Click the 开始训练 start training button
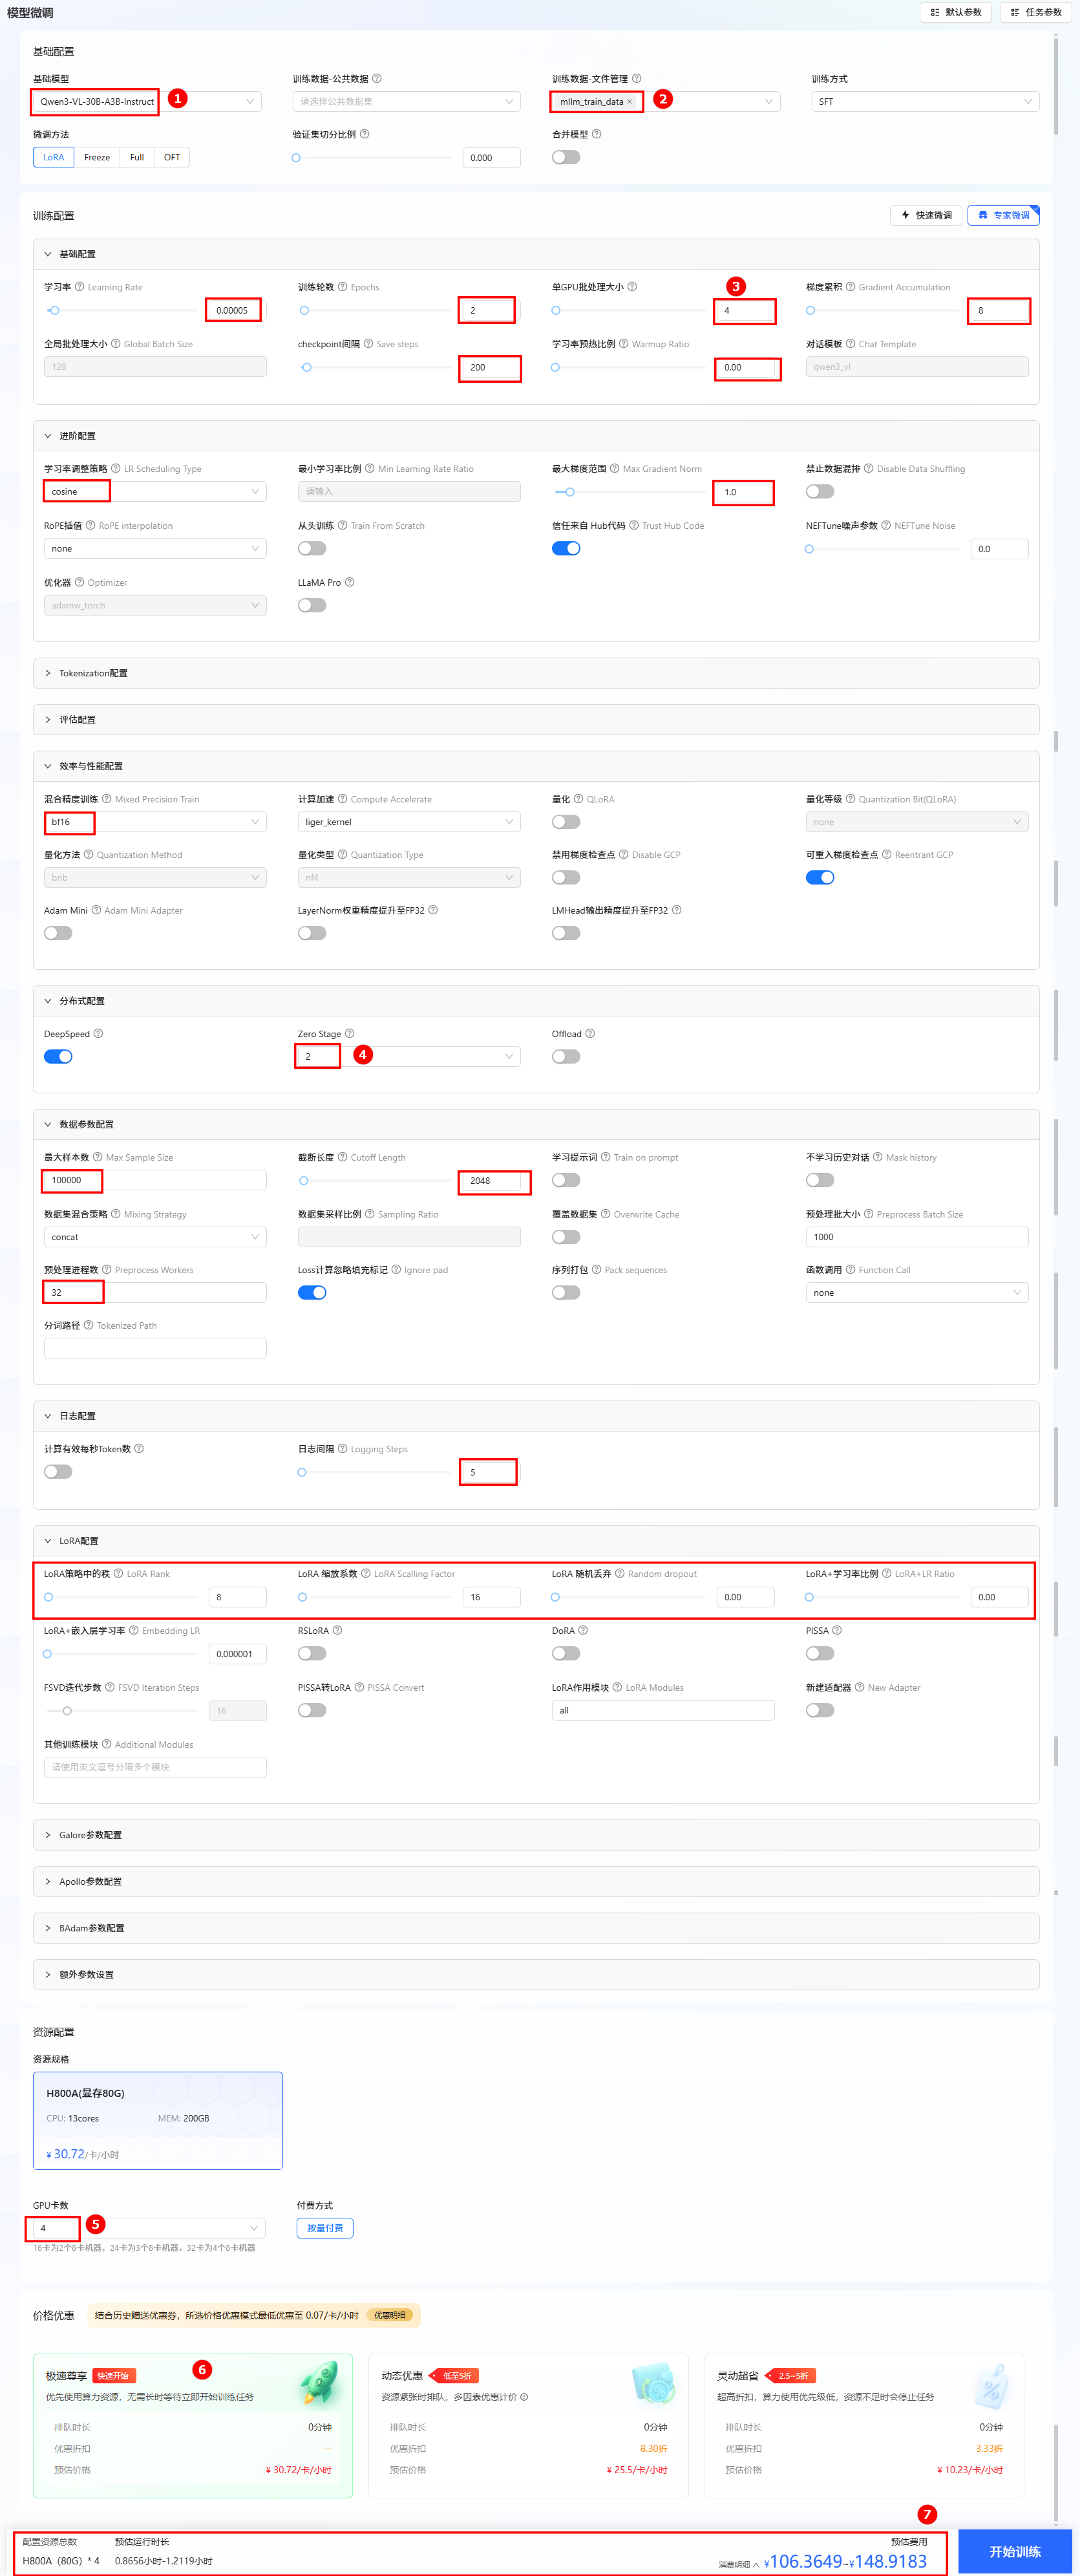The image size is (1080, 2576). click(x=1014, y=2551)
